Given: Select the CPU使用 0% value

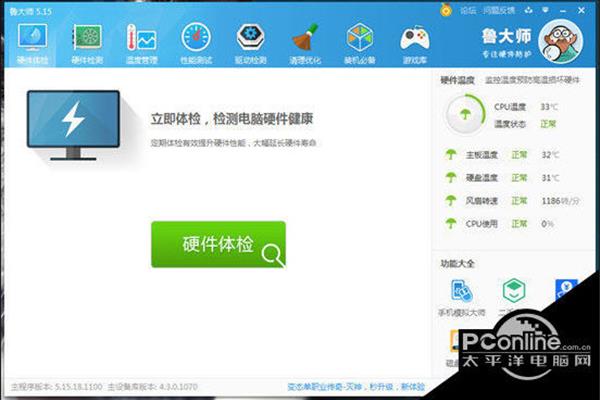Looking at the screenshot, I should pos(548,224).
